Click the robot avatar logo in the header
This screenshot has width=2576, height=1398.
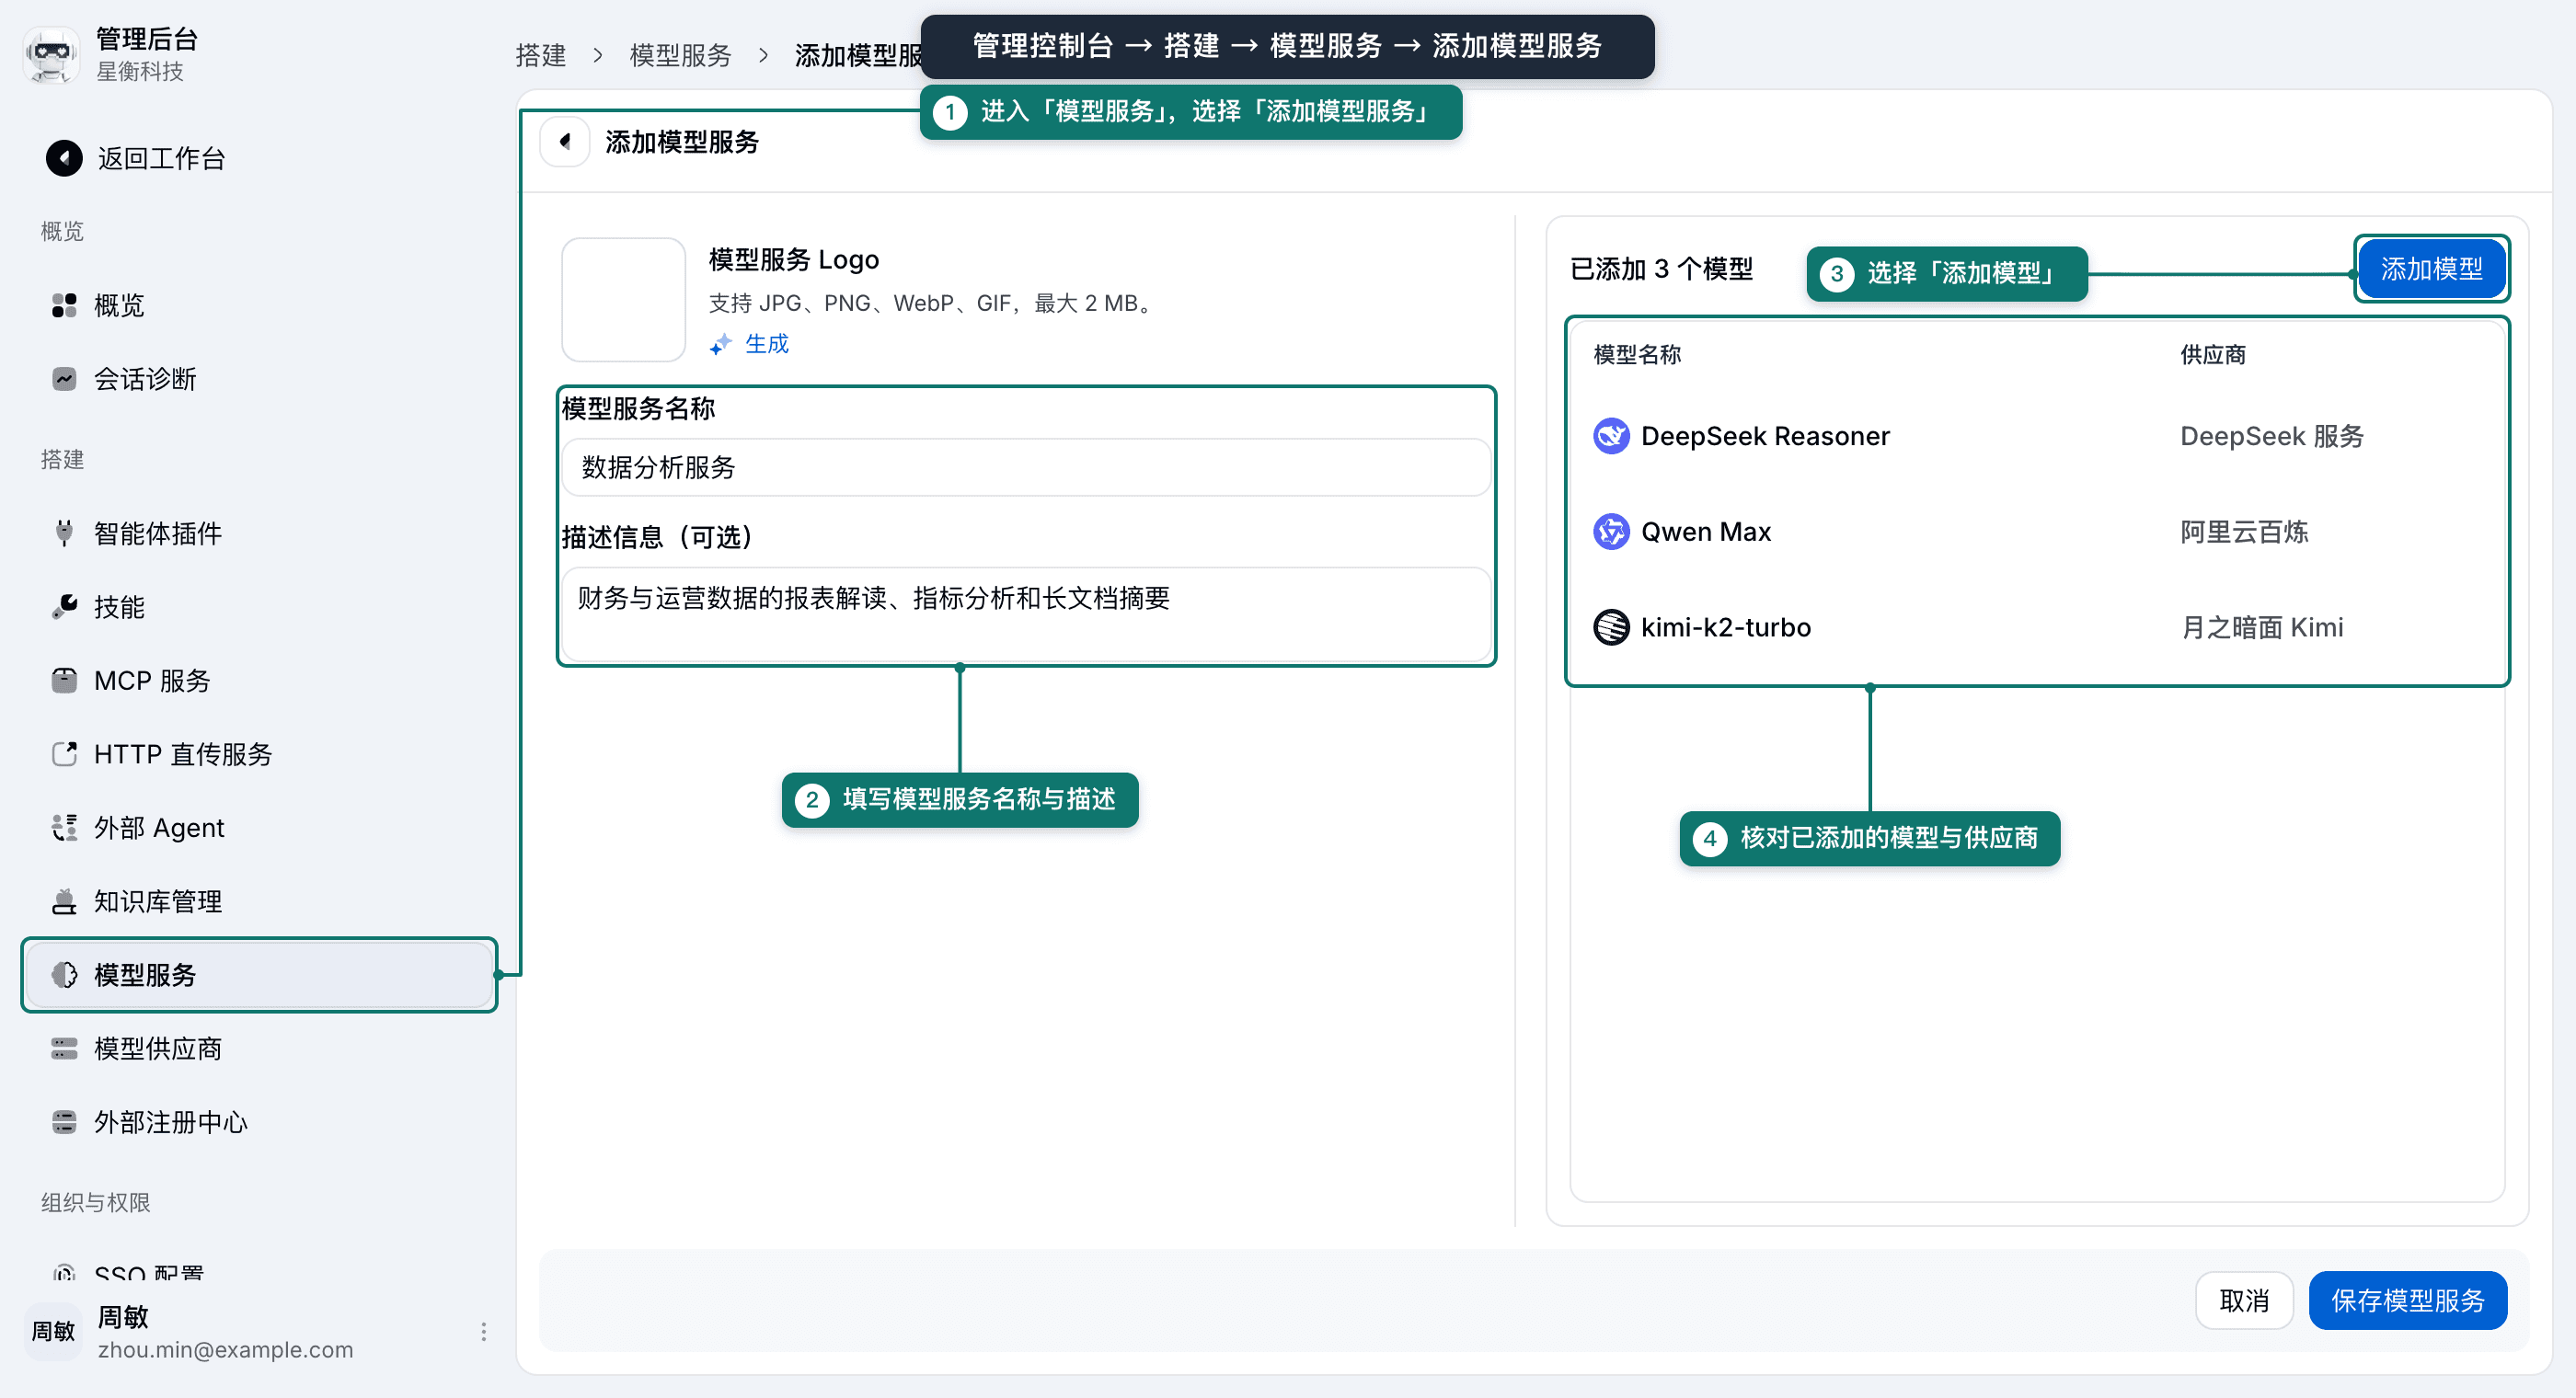coord(52,54)
